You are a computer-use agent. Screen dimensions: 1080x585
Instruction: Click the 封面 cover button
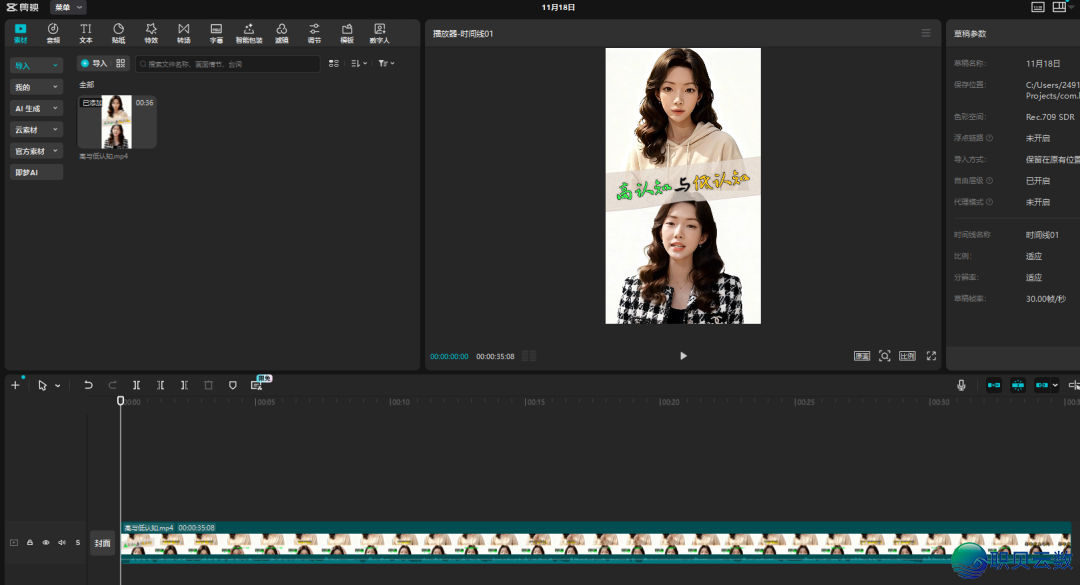[x=102, y=543]
